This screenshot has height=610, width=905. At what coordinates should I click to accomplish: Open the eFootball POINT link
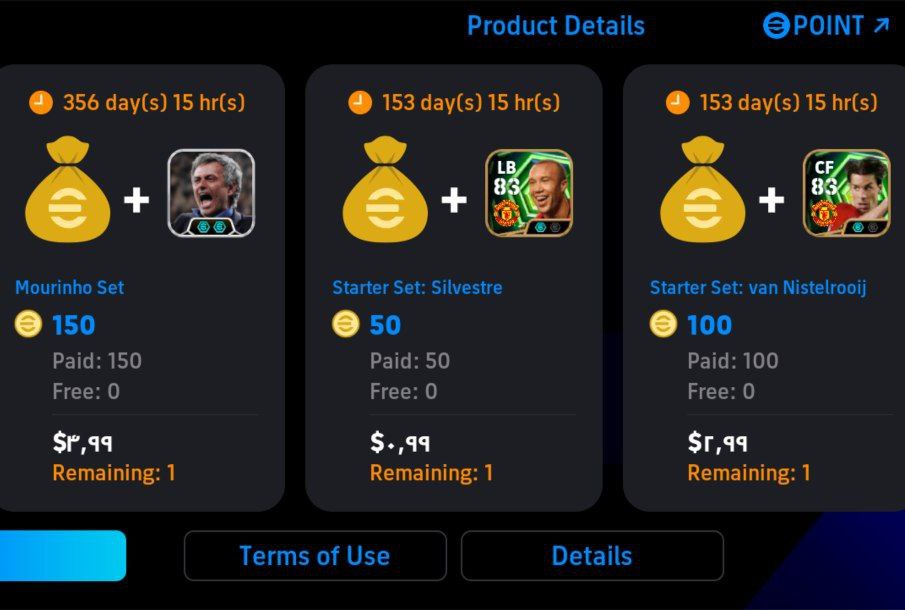tap(825, 26)
